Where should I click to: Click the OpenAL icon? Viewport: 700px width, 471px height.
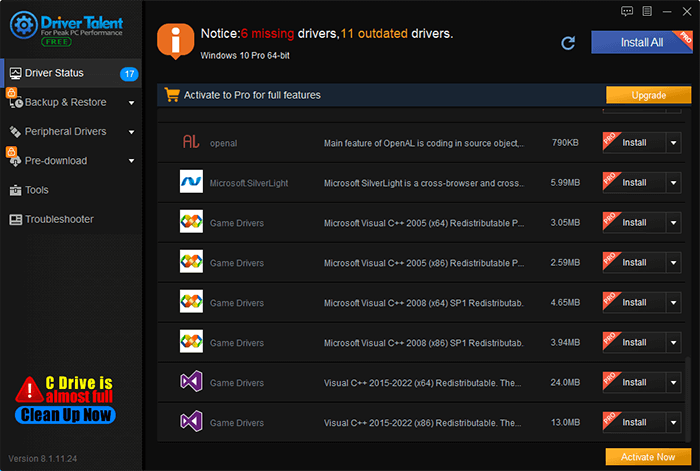tap(191, 142)
